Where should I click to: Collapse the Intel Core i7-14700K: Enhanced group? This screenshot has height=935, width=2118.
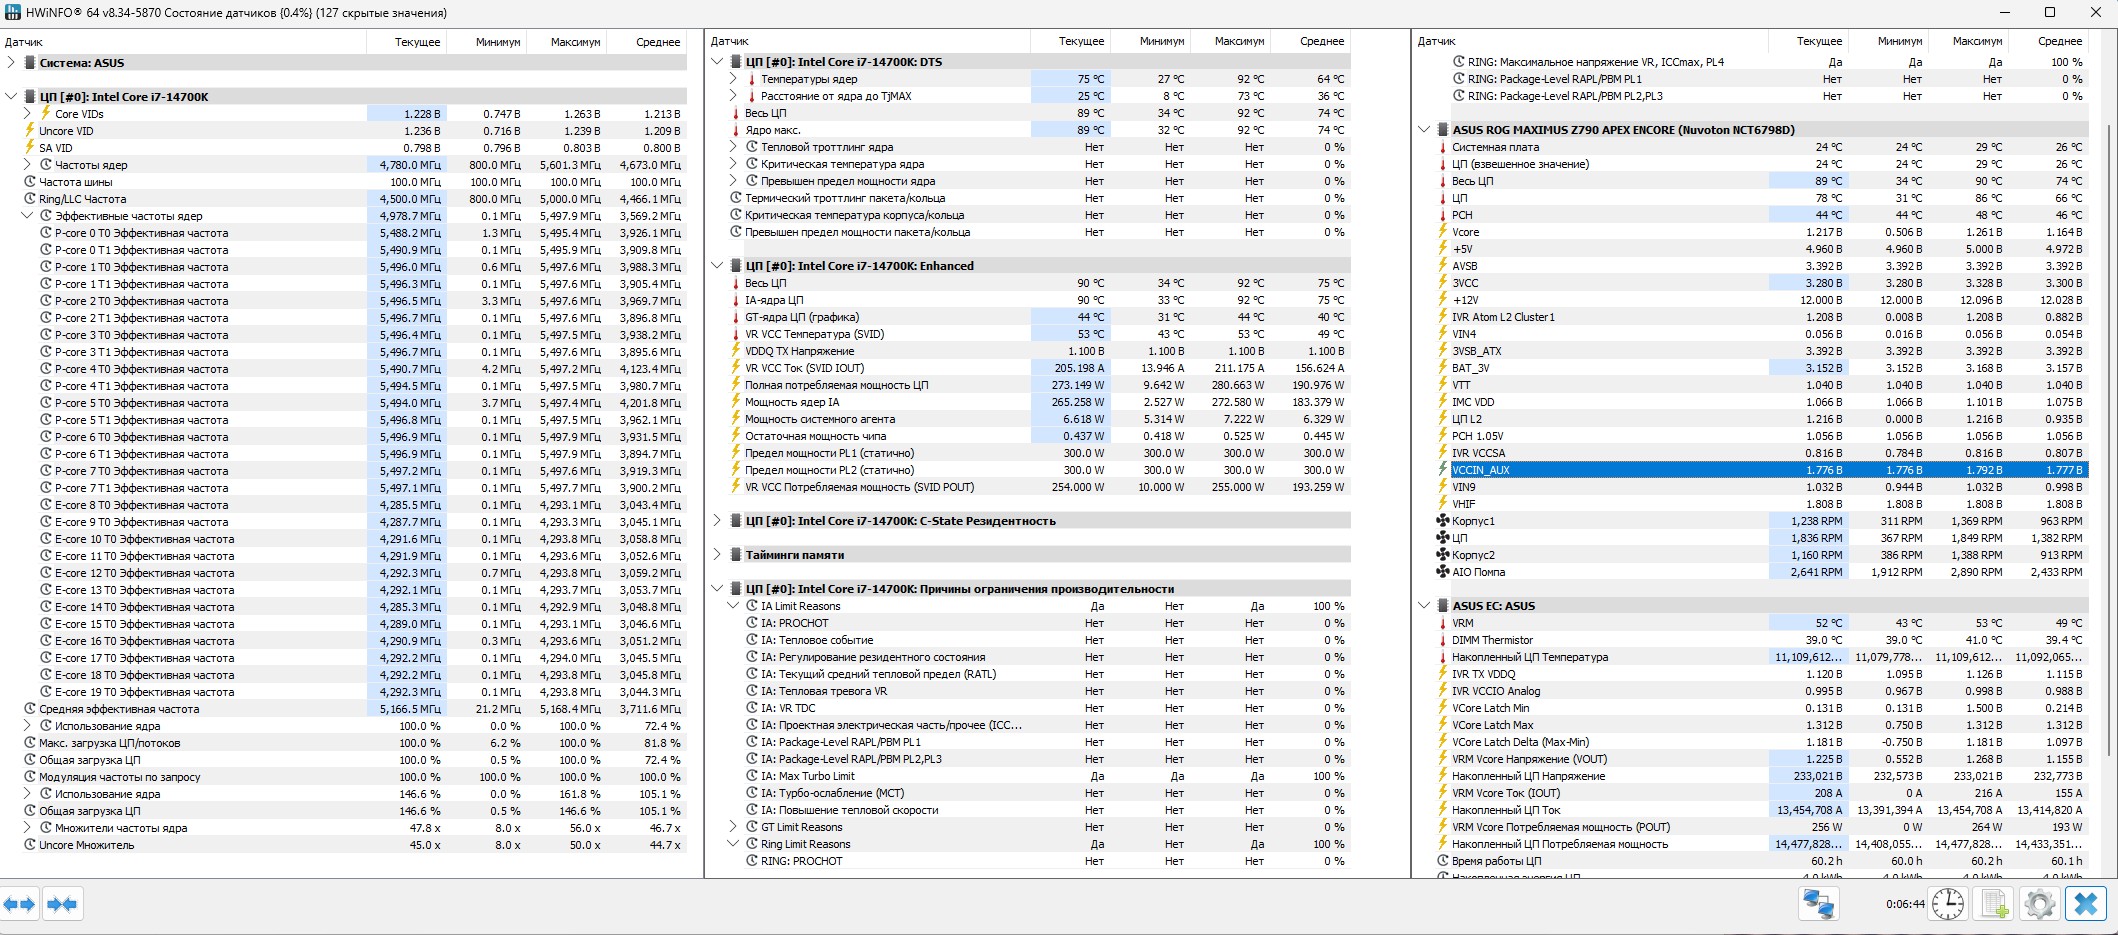point(717,266)
